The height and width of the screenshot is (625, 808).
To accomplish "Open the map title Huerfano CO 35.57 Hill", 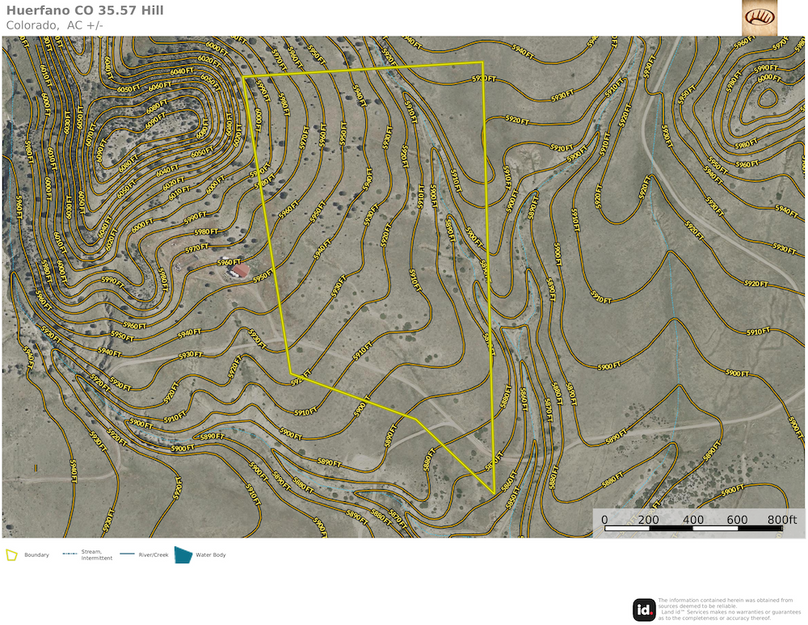I will (x=87, y=13).
